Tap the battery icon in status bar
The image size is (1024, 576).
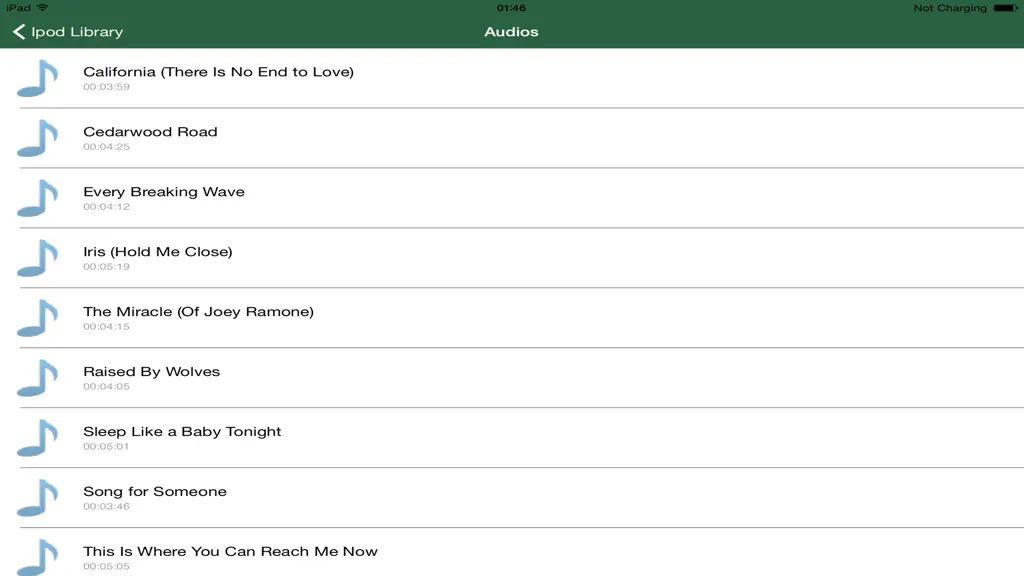coord(1006,8)
